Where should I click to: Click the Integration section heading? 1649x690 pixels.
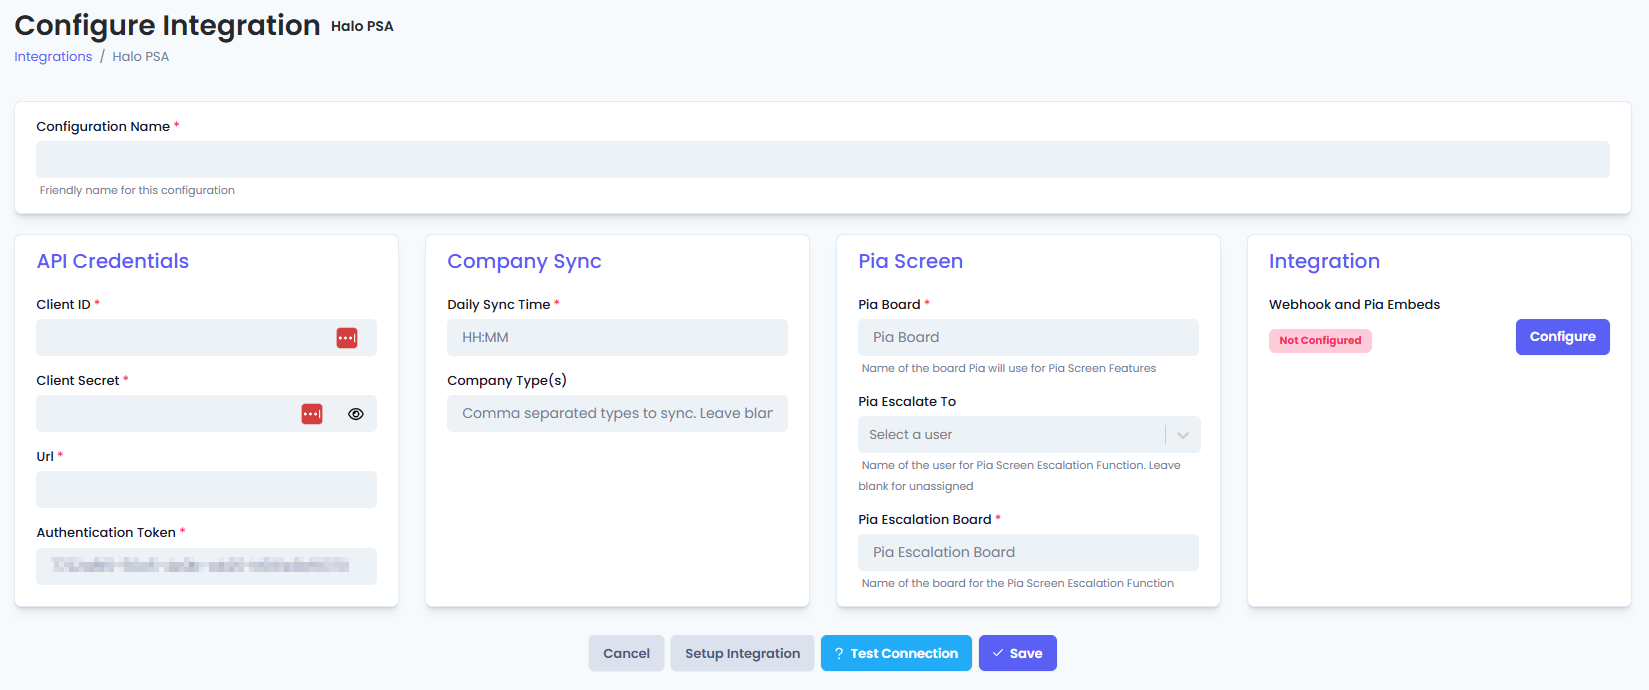pos(1324,261)
